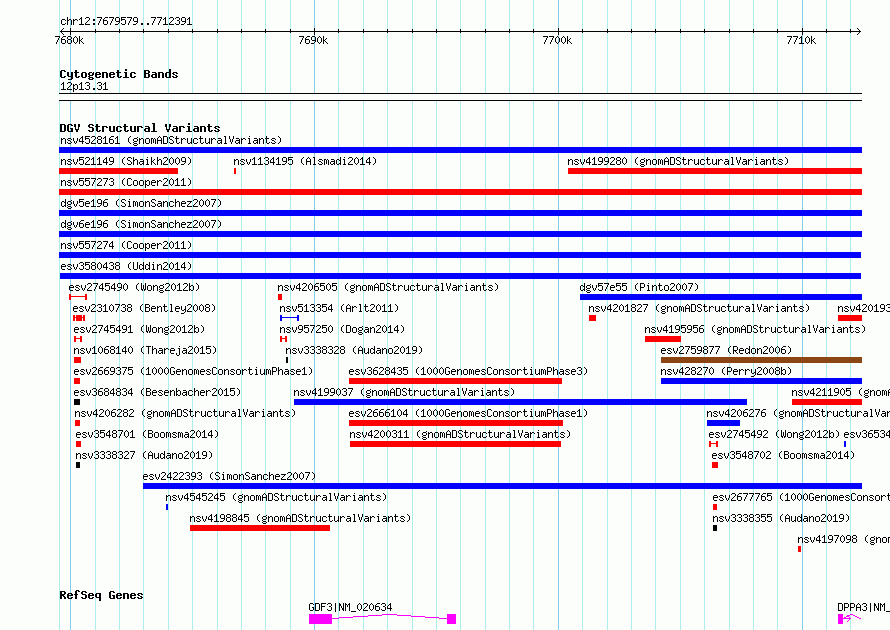Open the nsv1134195 (Alsmadi2014) variant label
The height and width of the screenshot is (630, 890).
[x=305, y=161]
